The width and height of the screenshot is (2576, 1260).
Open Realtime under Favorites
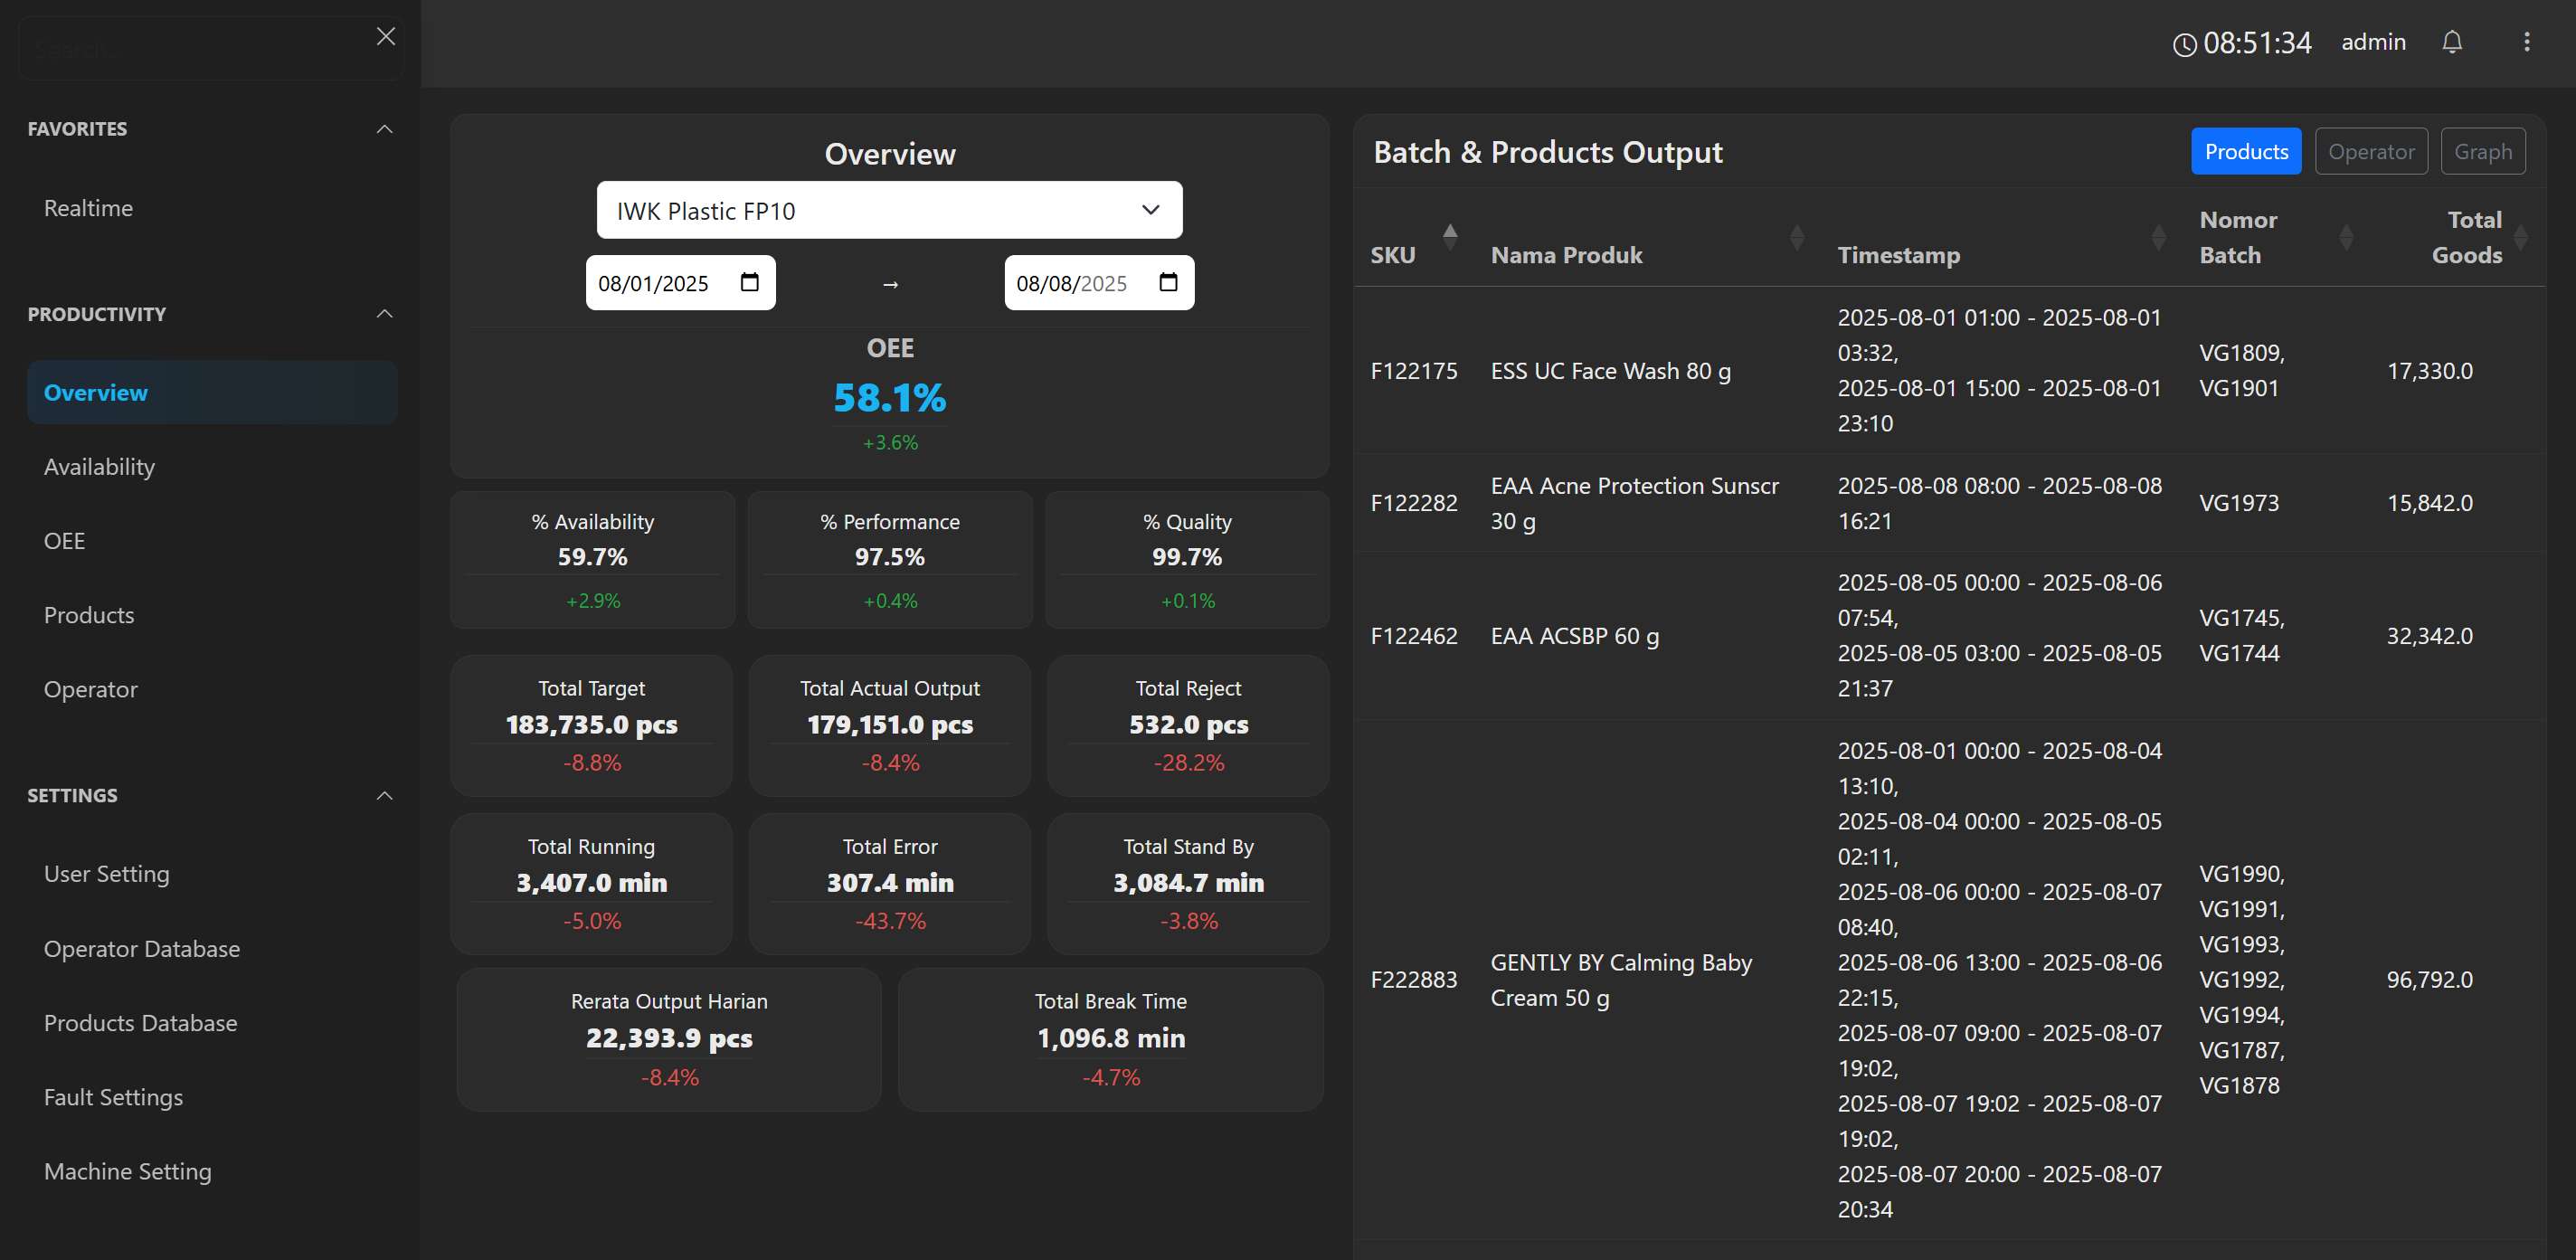88,208
